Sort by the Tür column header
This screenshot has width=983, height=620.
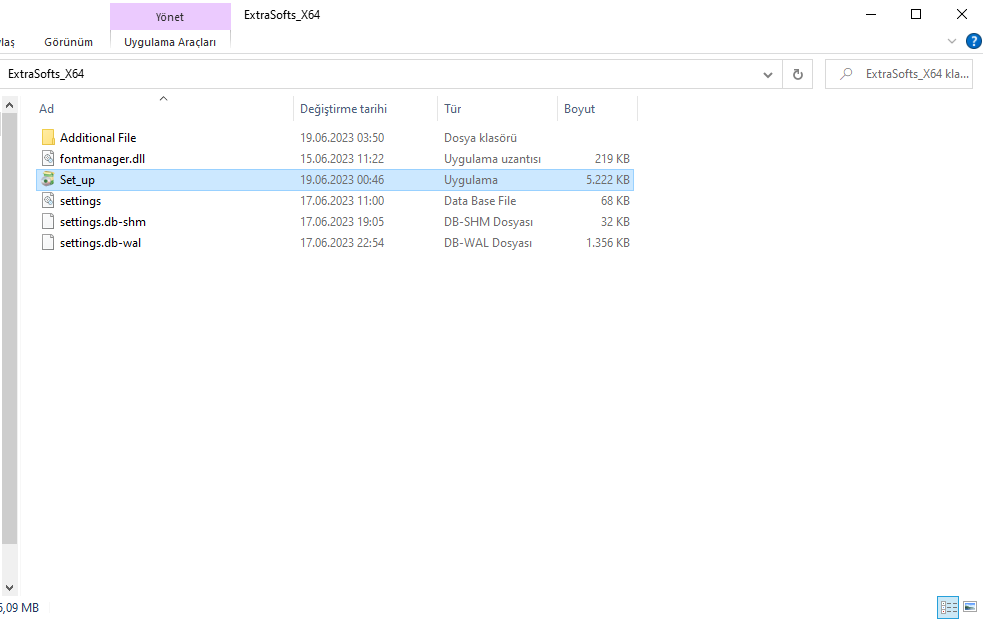click(453, 108)
